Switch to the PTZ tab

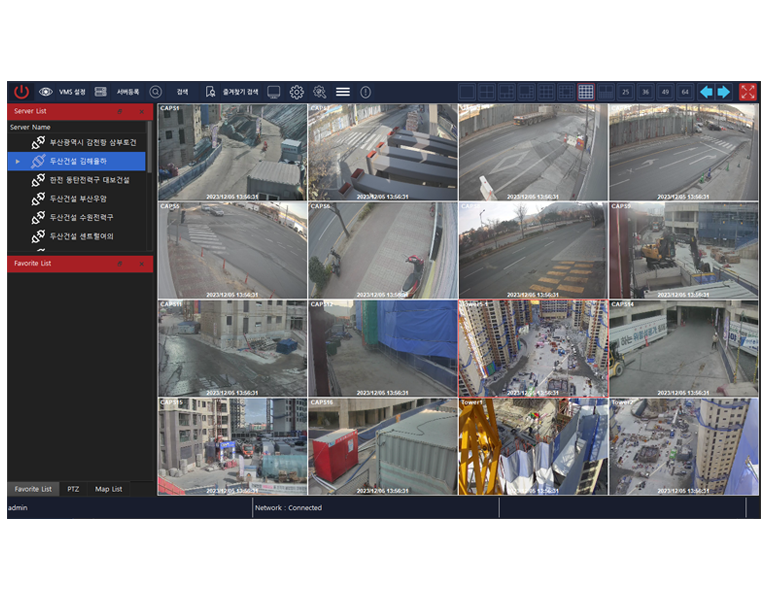coord(73,489)
